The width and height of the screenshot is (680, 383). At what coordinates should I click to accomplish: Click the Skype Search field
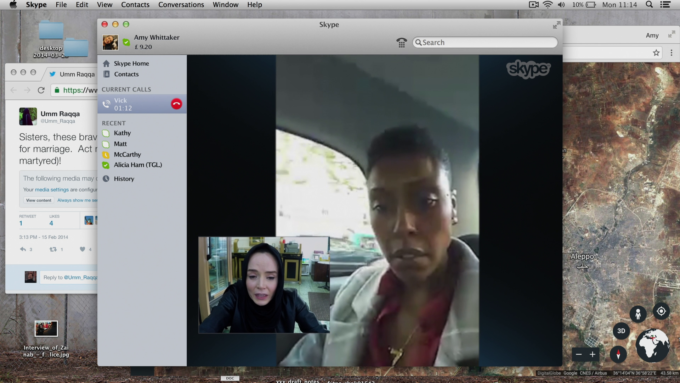[485, 42]
